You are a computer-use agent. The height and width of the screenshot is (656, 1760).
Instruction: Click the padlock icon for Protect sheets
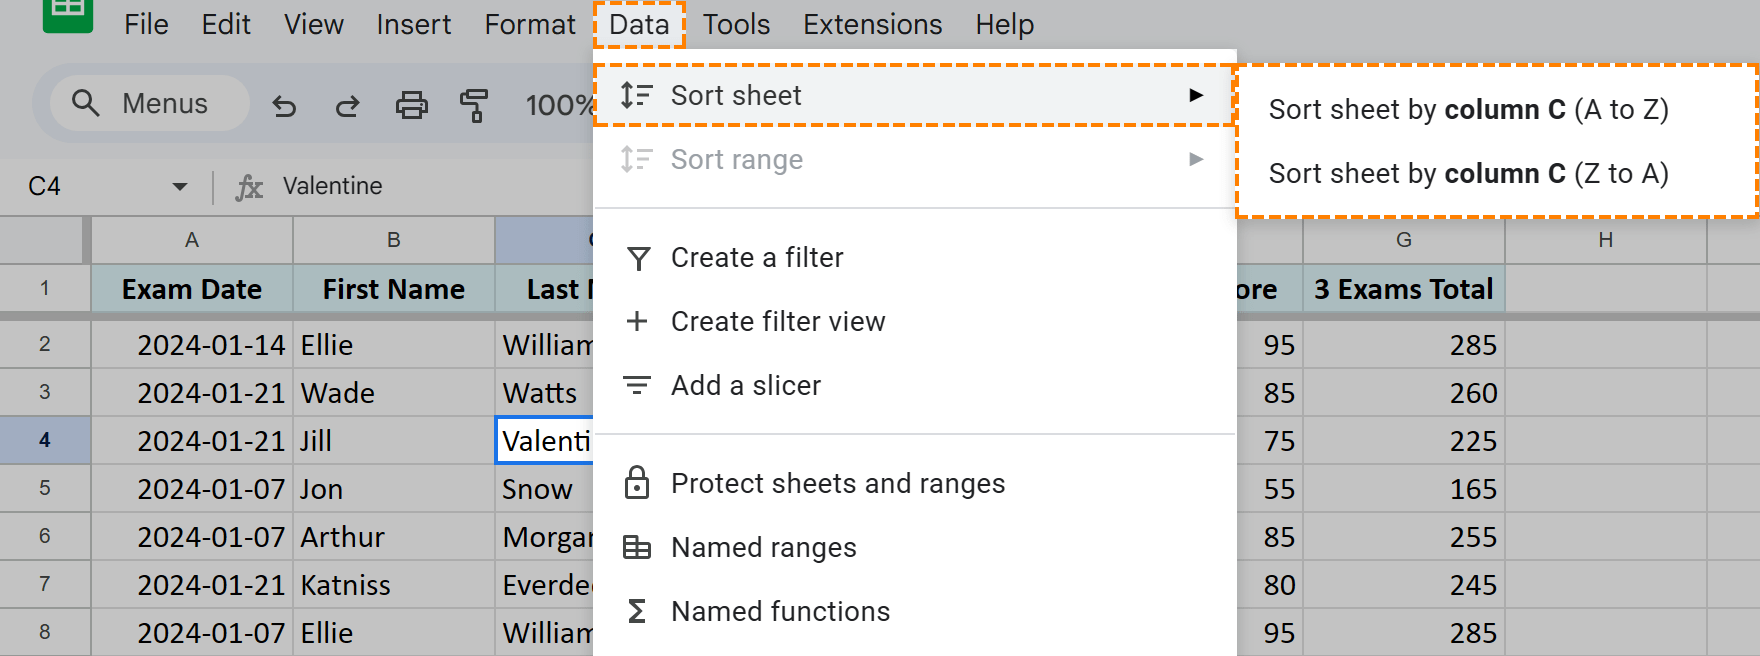tap(637, 482)
